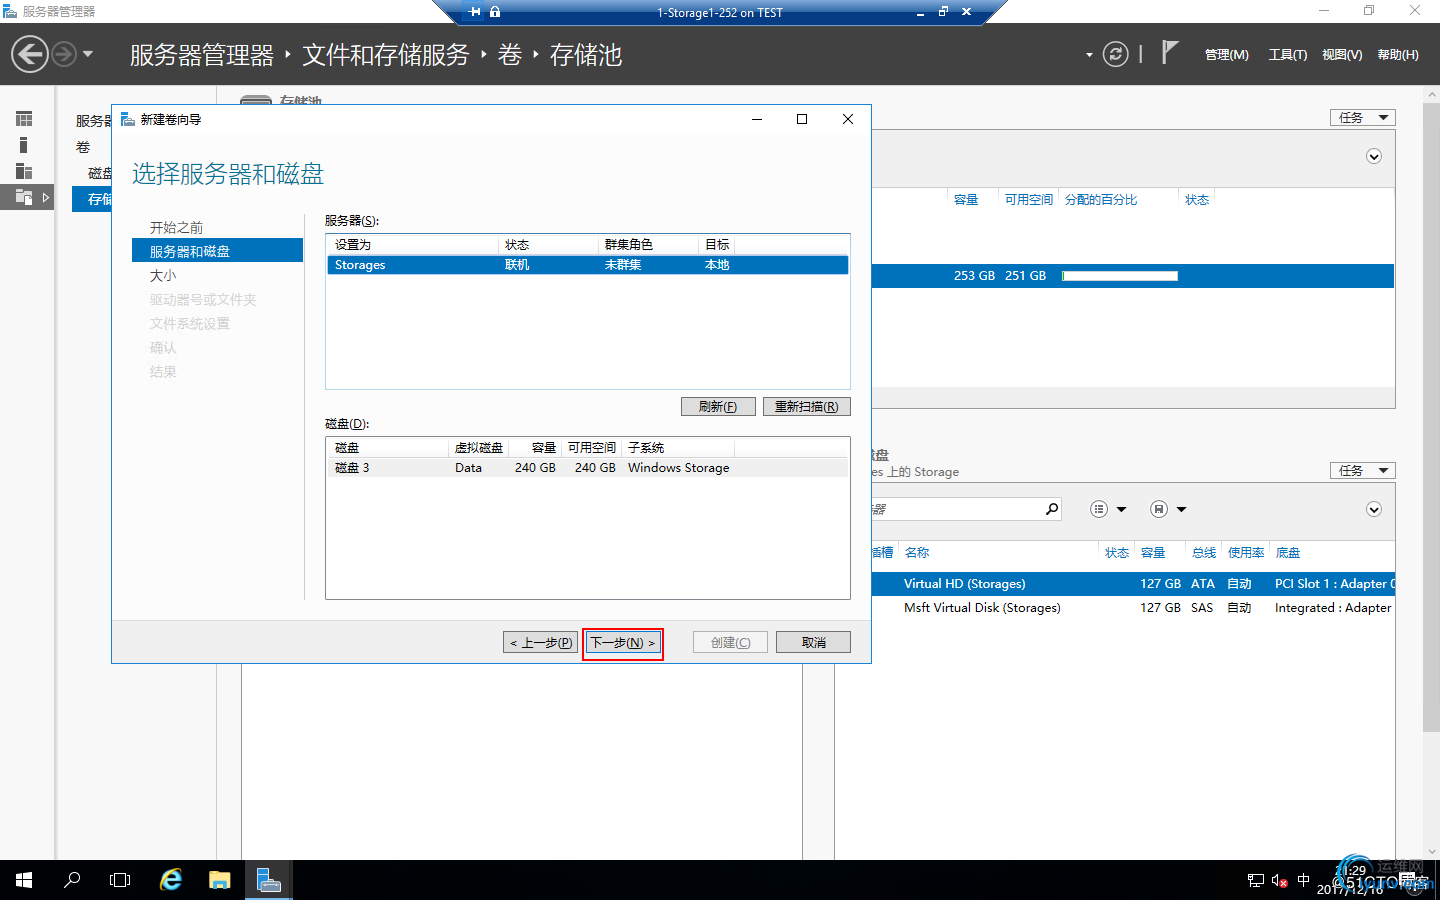
Task: Sort servers by the 设置为 column header
Action: point(353,245)
